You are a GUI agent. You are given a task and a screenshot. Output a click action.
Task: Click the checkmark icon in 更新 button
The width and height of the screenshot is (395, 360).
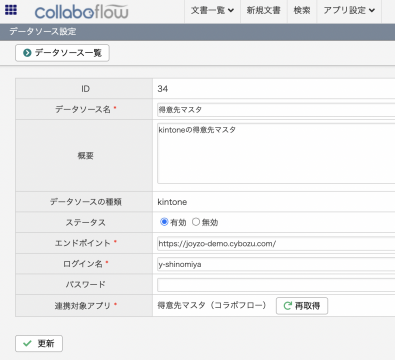pyautogui.click(x=27, y=343)
